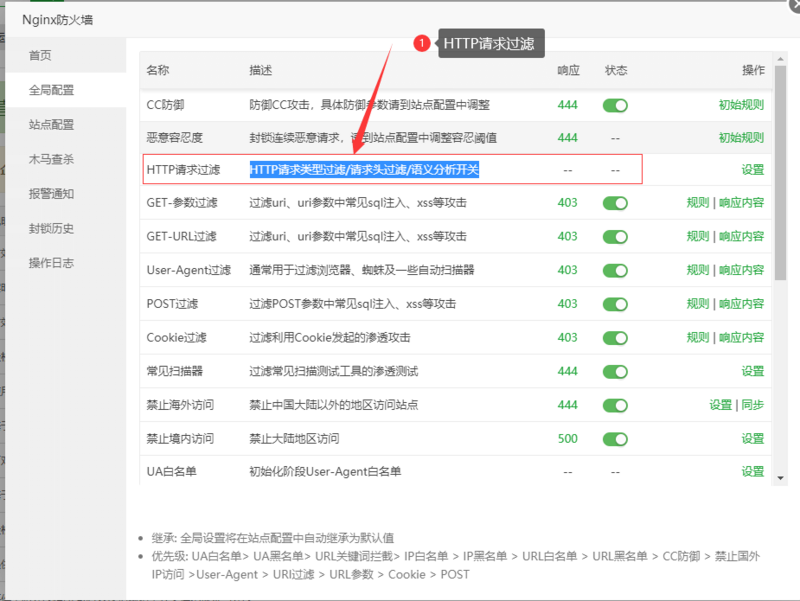800x601 pixels.
Task: Click the 444 response code of CC防御
Action: (x=567, y=105)
